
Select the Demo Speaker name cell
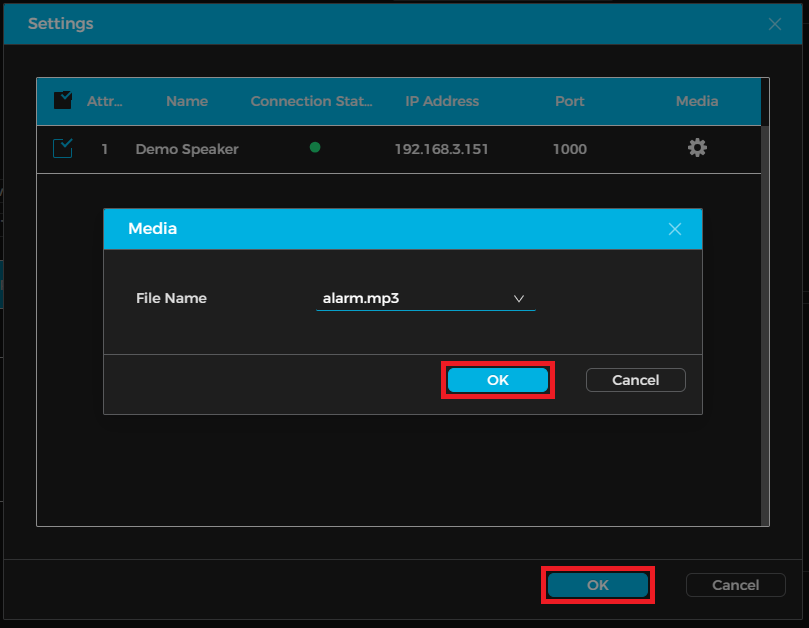point(187,149)
